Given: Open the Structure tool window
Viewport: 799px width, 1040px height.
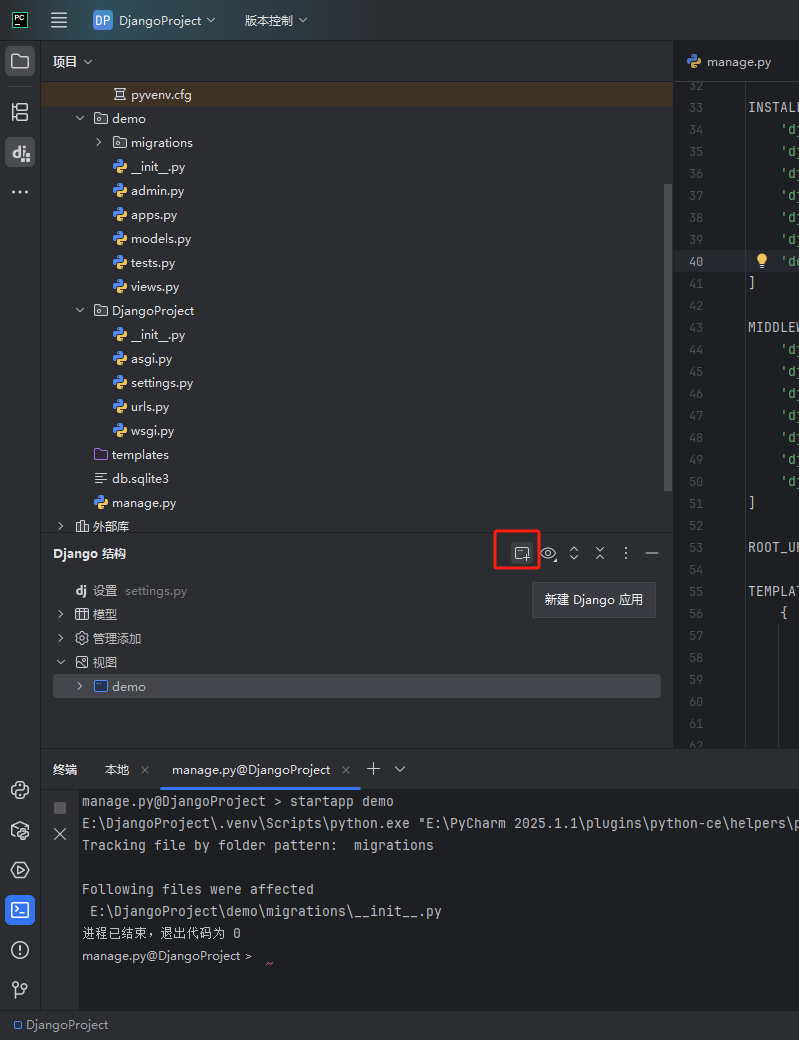Looking at the screenshot, I should coord(20,112).
